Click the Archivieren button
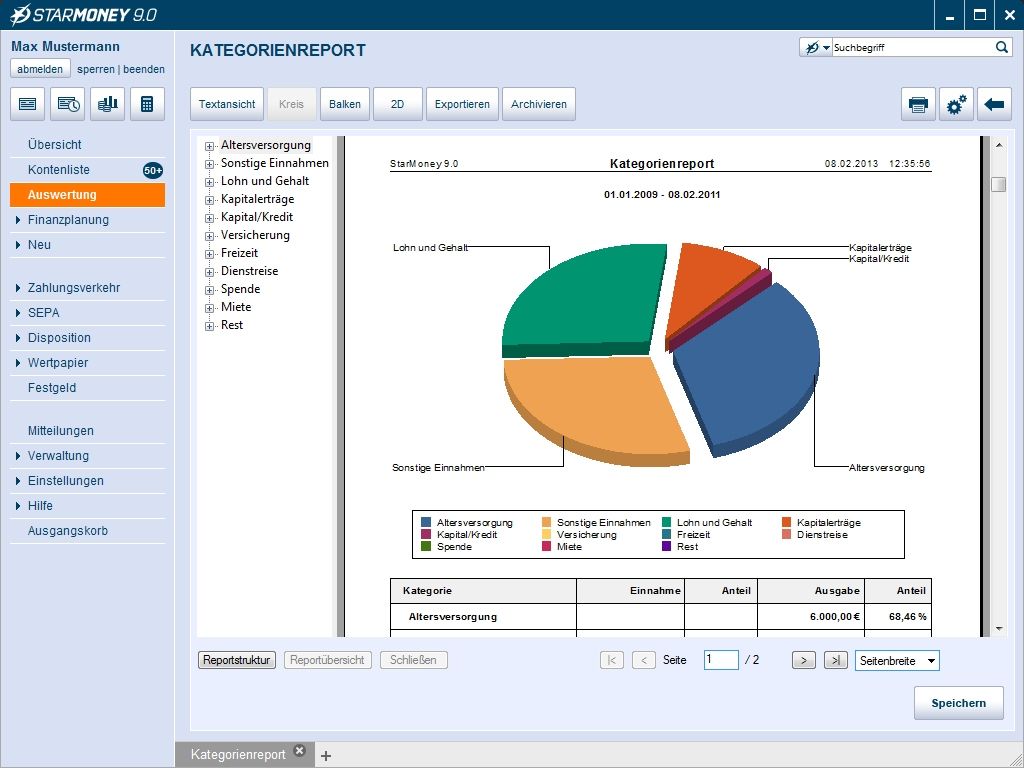The width and height of the screenshot is (1024, 768). click(x=539, y=104)
